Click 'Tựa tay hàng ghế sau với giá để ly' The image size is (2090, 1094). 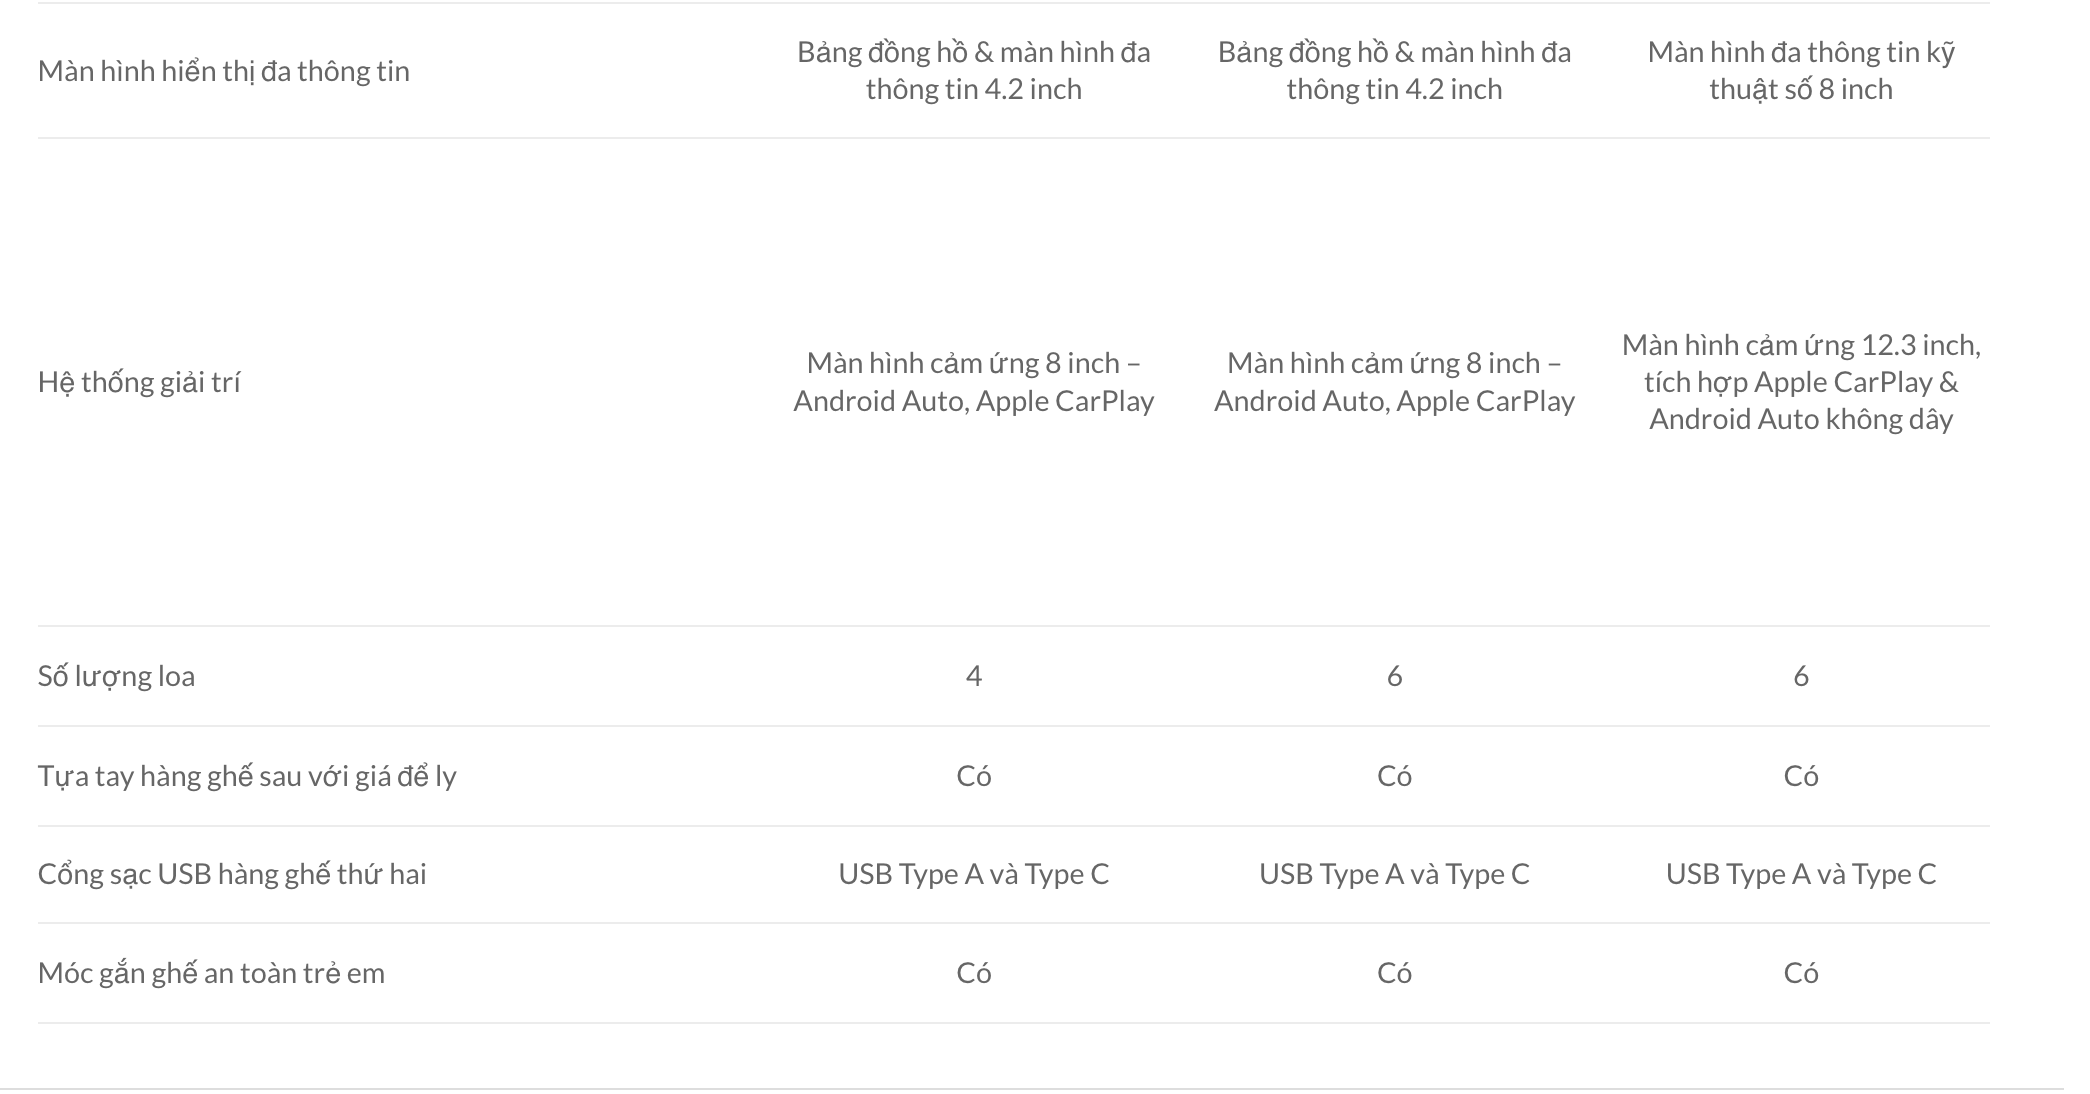247,776
